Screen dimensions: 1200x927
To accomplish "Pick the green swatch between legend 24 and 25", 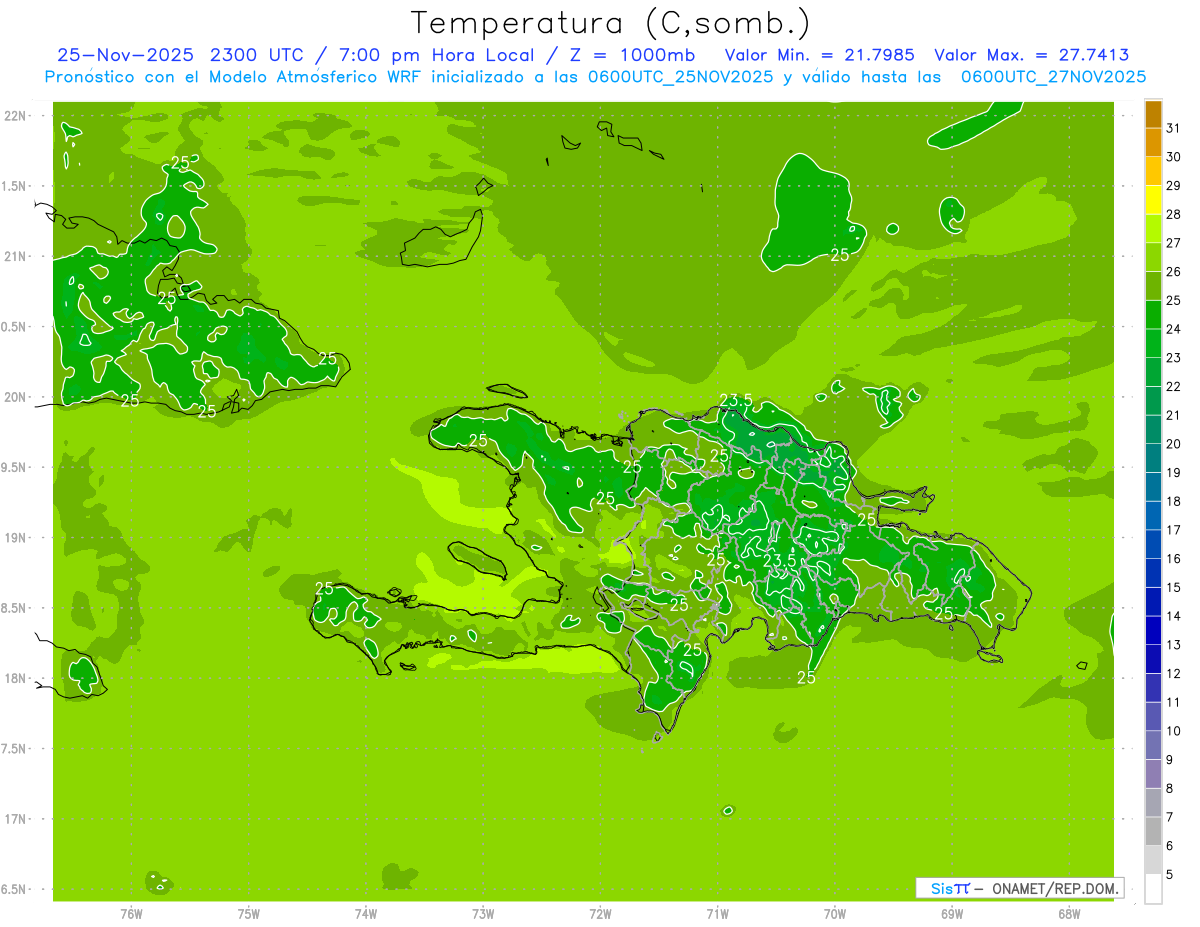I will (1153, 315).
